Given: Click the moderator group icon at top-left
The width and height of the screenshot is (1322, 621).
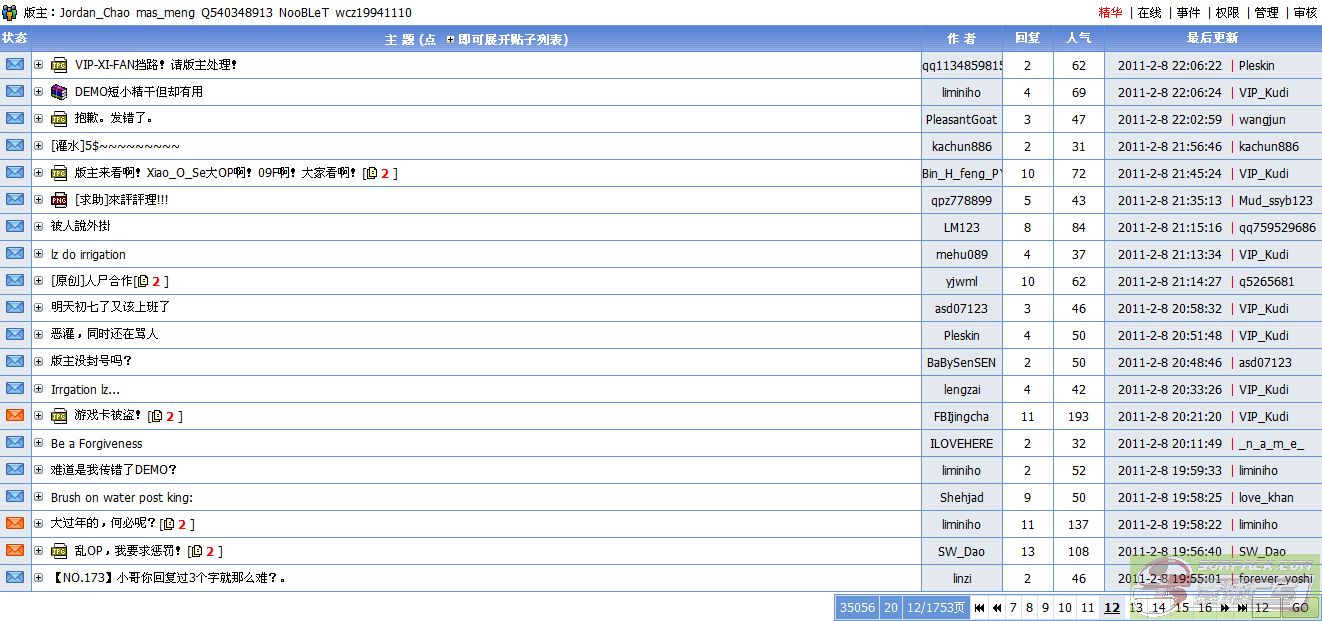Looking at the screenshot, I should (9, 12).
